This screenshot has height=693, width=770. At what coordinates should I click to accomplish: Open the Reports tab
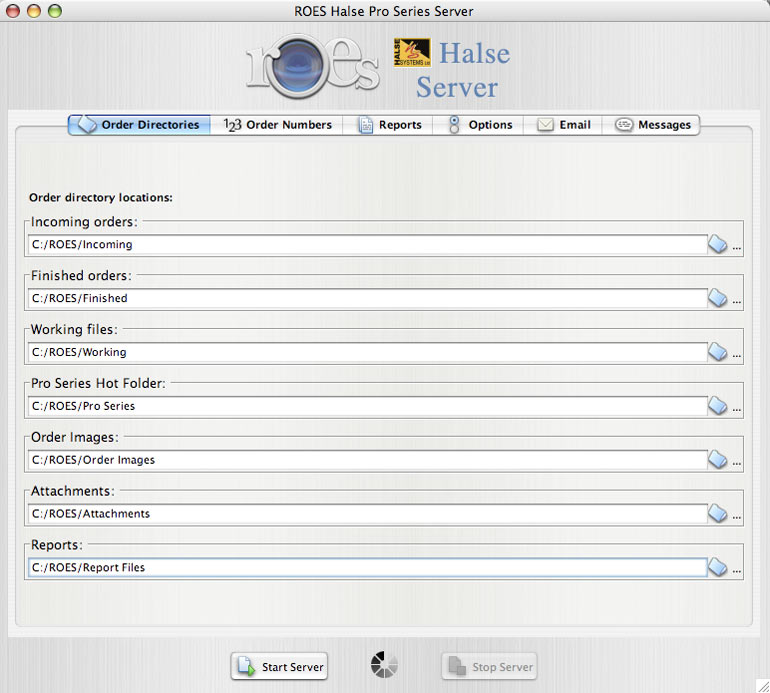[x=389, y=125]
